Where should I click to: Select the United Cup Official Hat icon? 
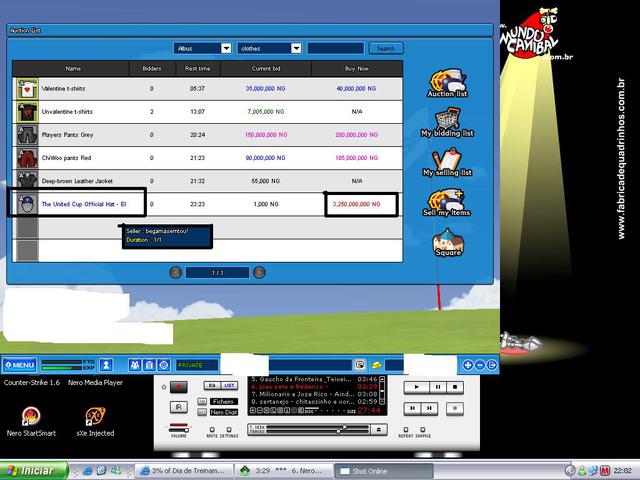tap(27, 204)
